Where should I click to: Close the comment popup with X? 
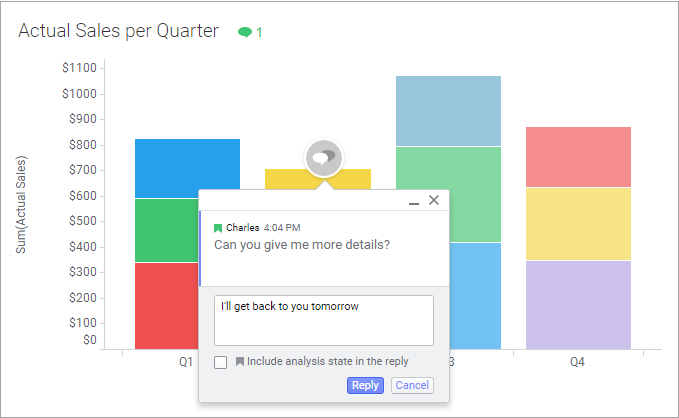[x=434, y=200]
